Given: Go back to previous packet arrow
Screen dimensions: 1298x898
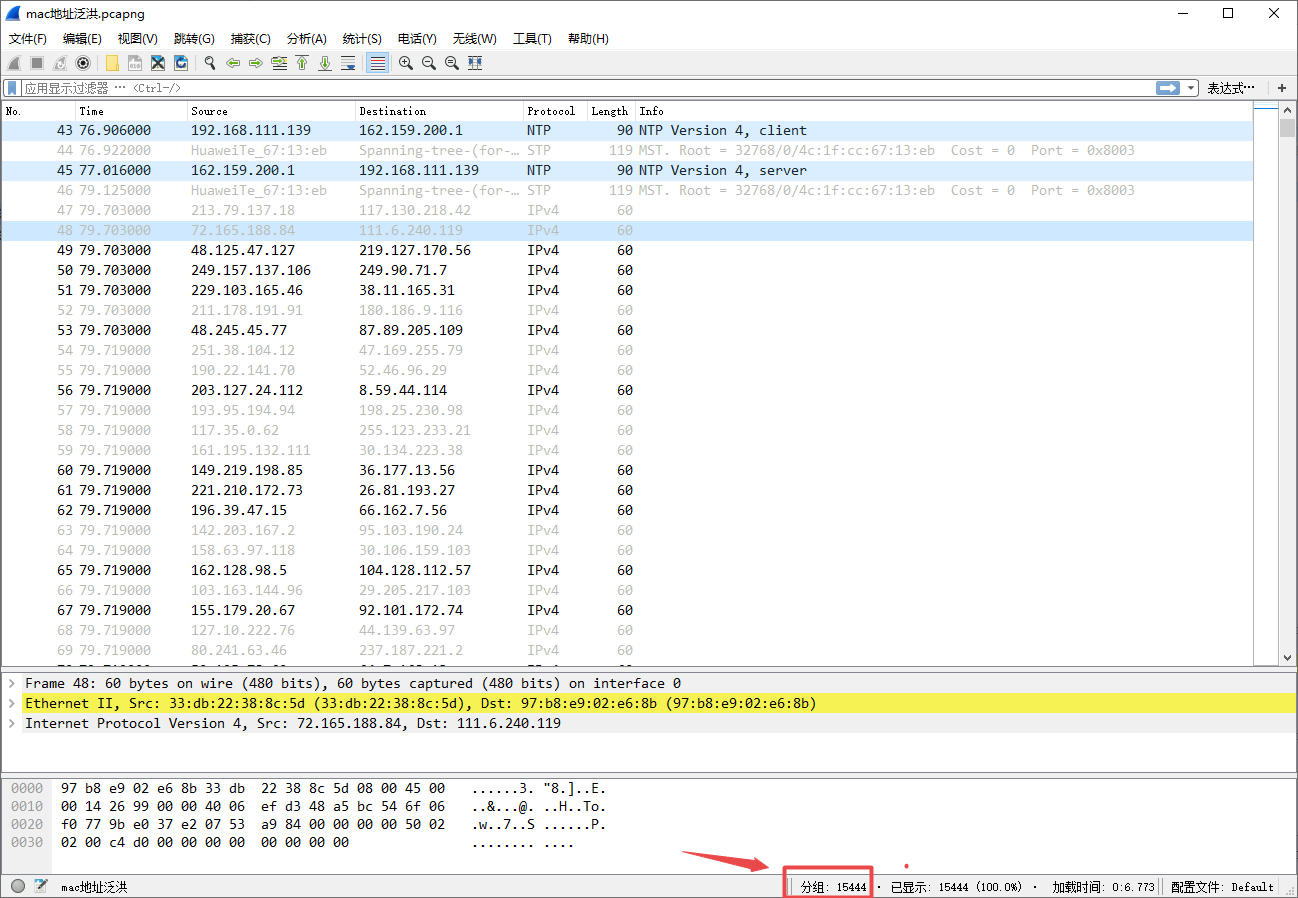Looking at the screenshot, I should [x=233, y=63].
